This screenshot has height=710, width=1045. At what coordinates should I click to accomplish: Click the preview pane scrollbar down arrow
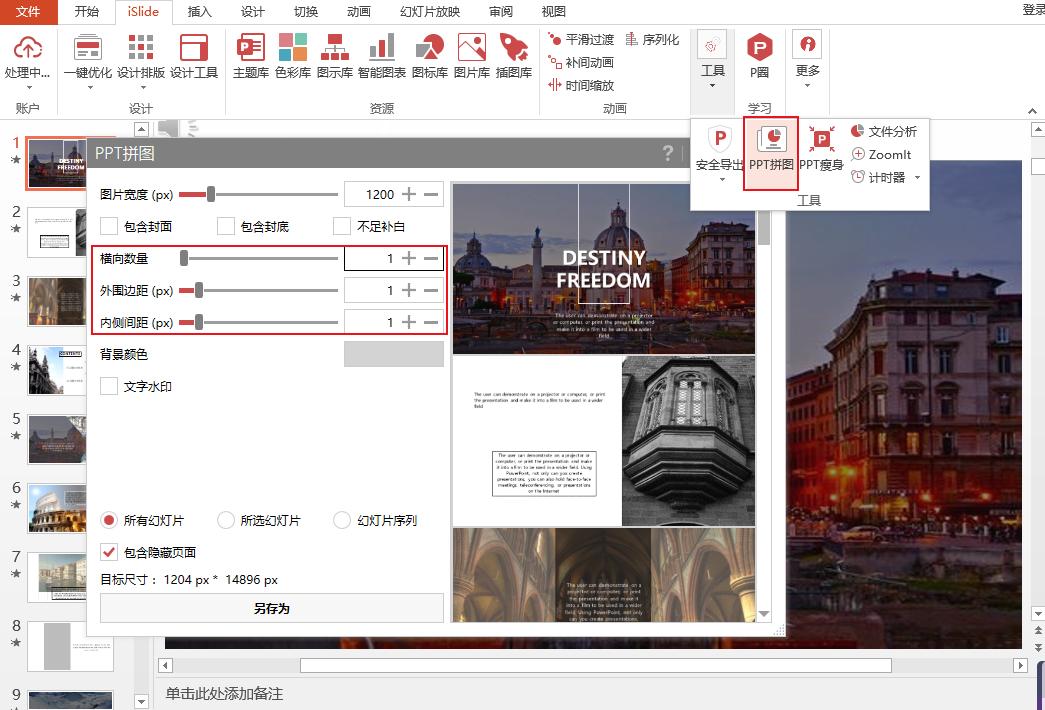[764, 614]
